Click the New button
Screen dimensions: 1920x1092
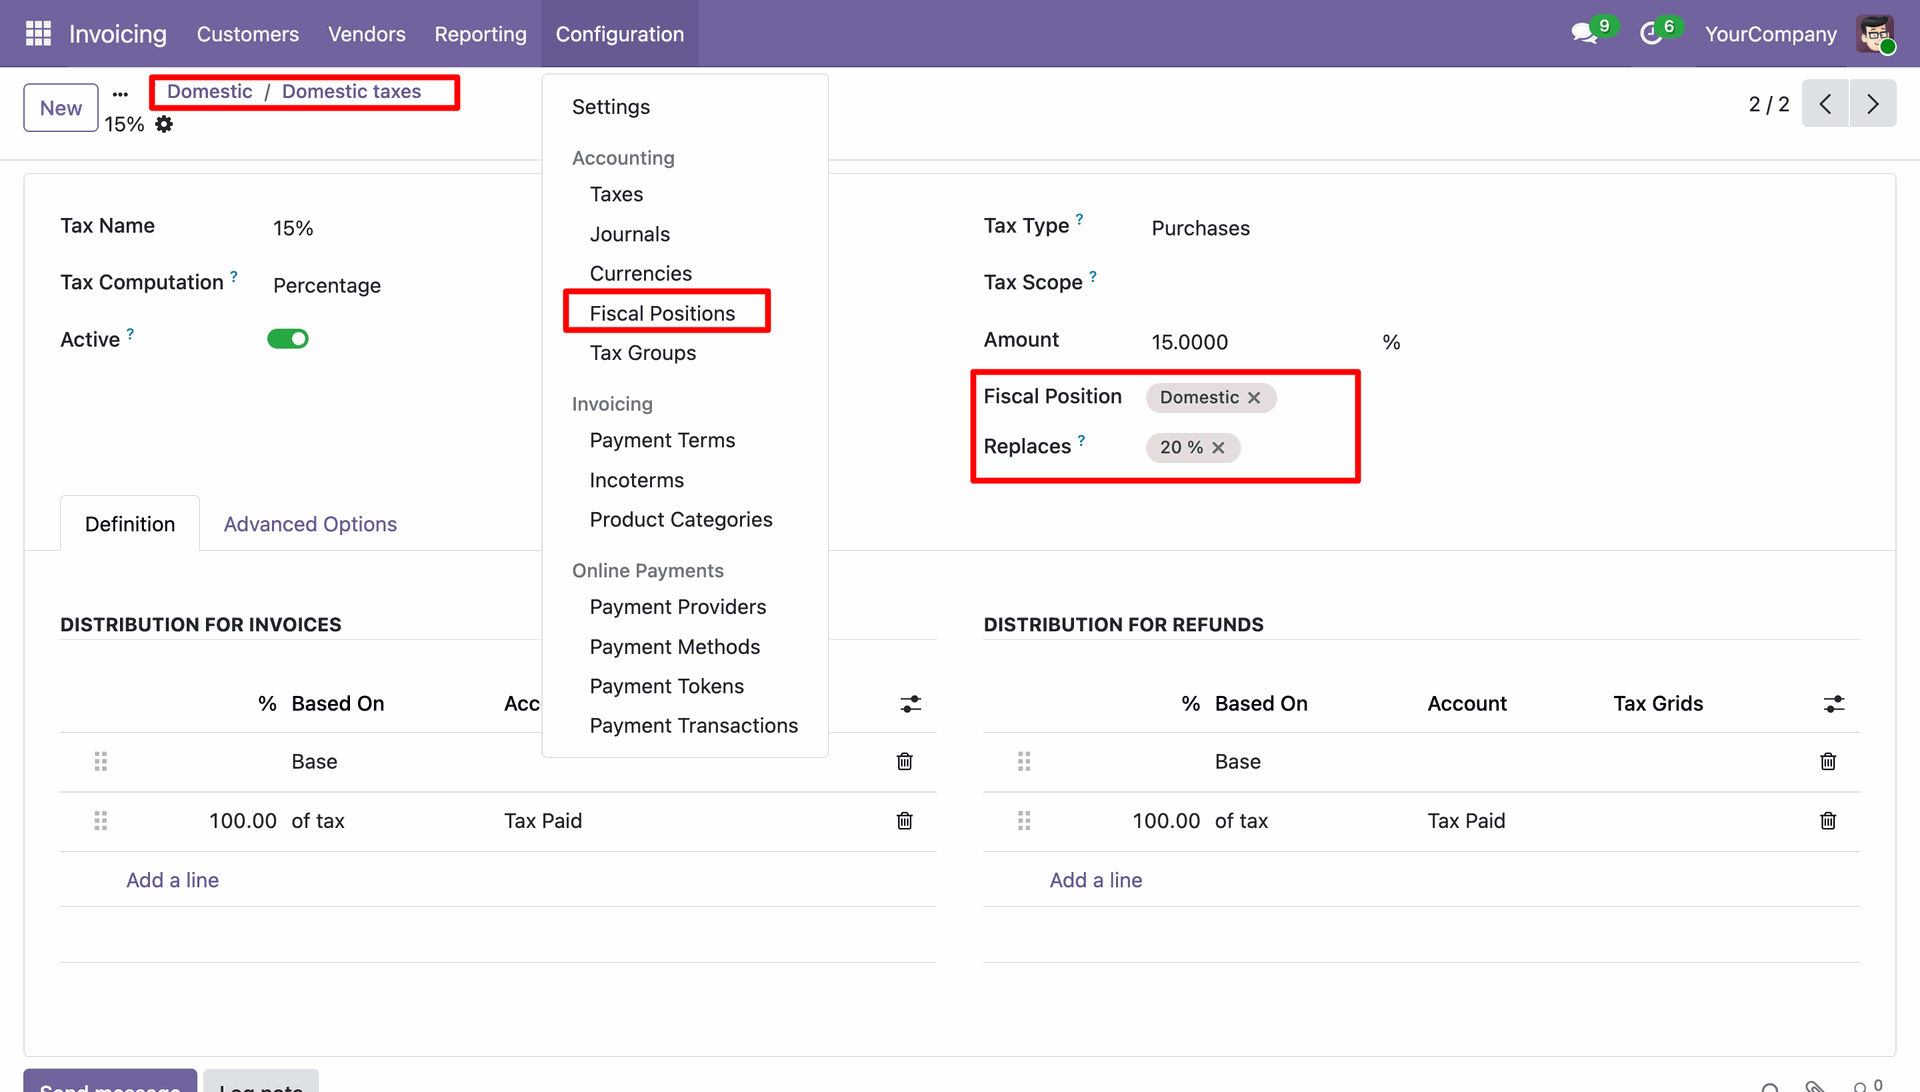click(61, 108)
